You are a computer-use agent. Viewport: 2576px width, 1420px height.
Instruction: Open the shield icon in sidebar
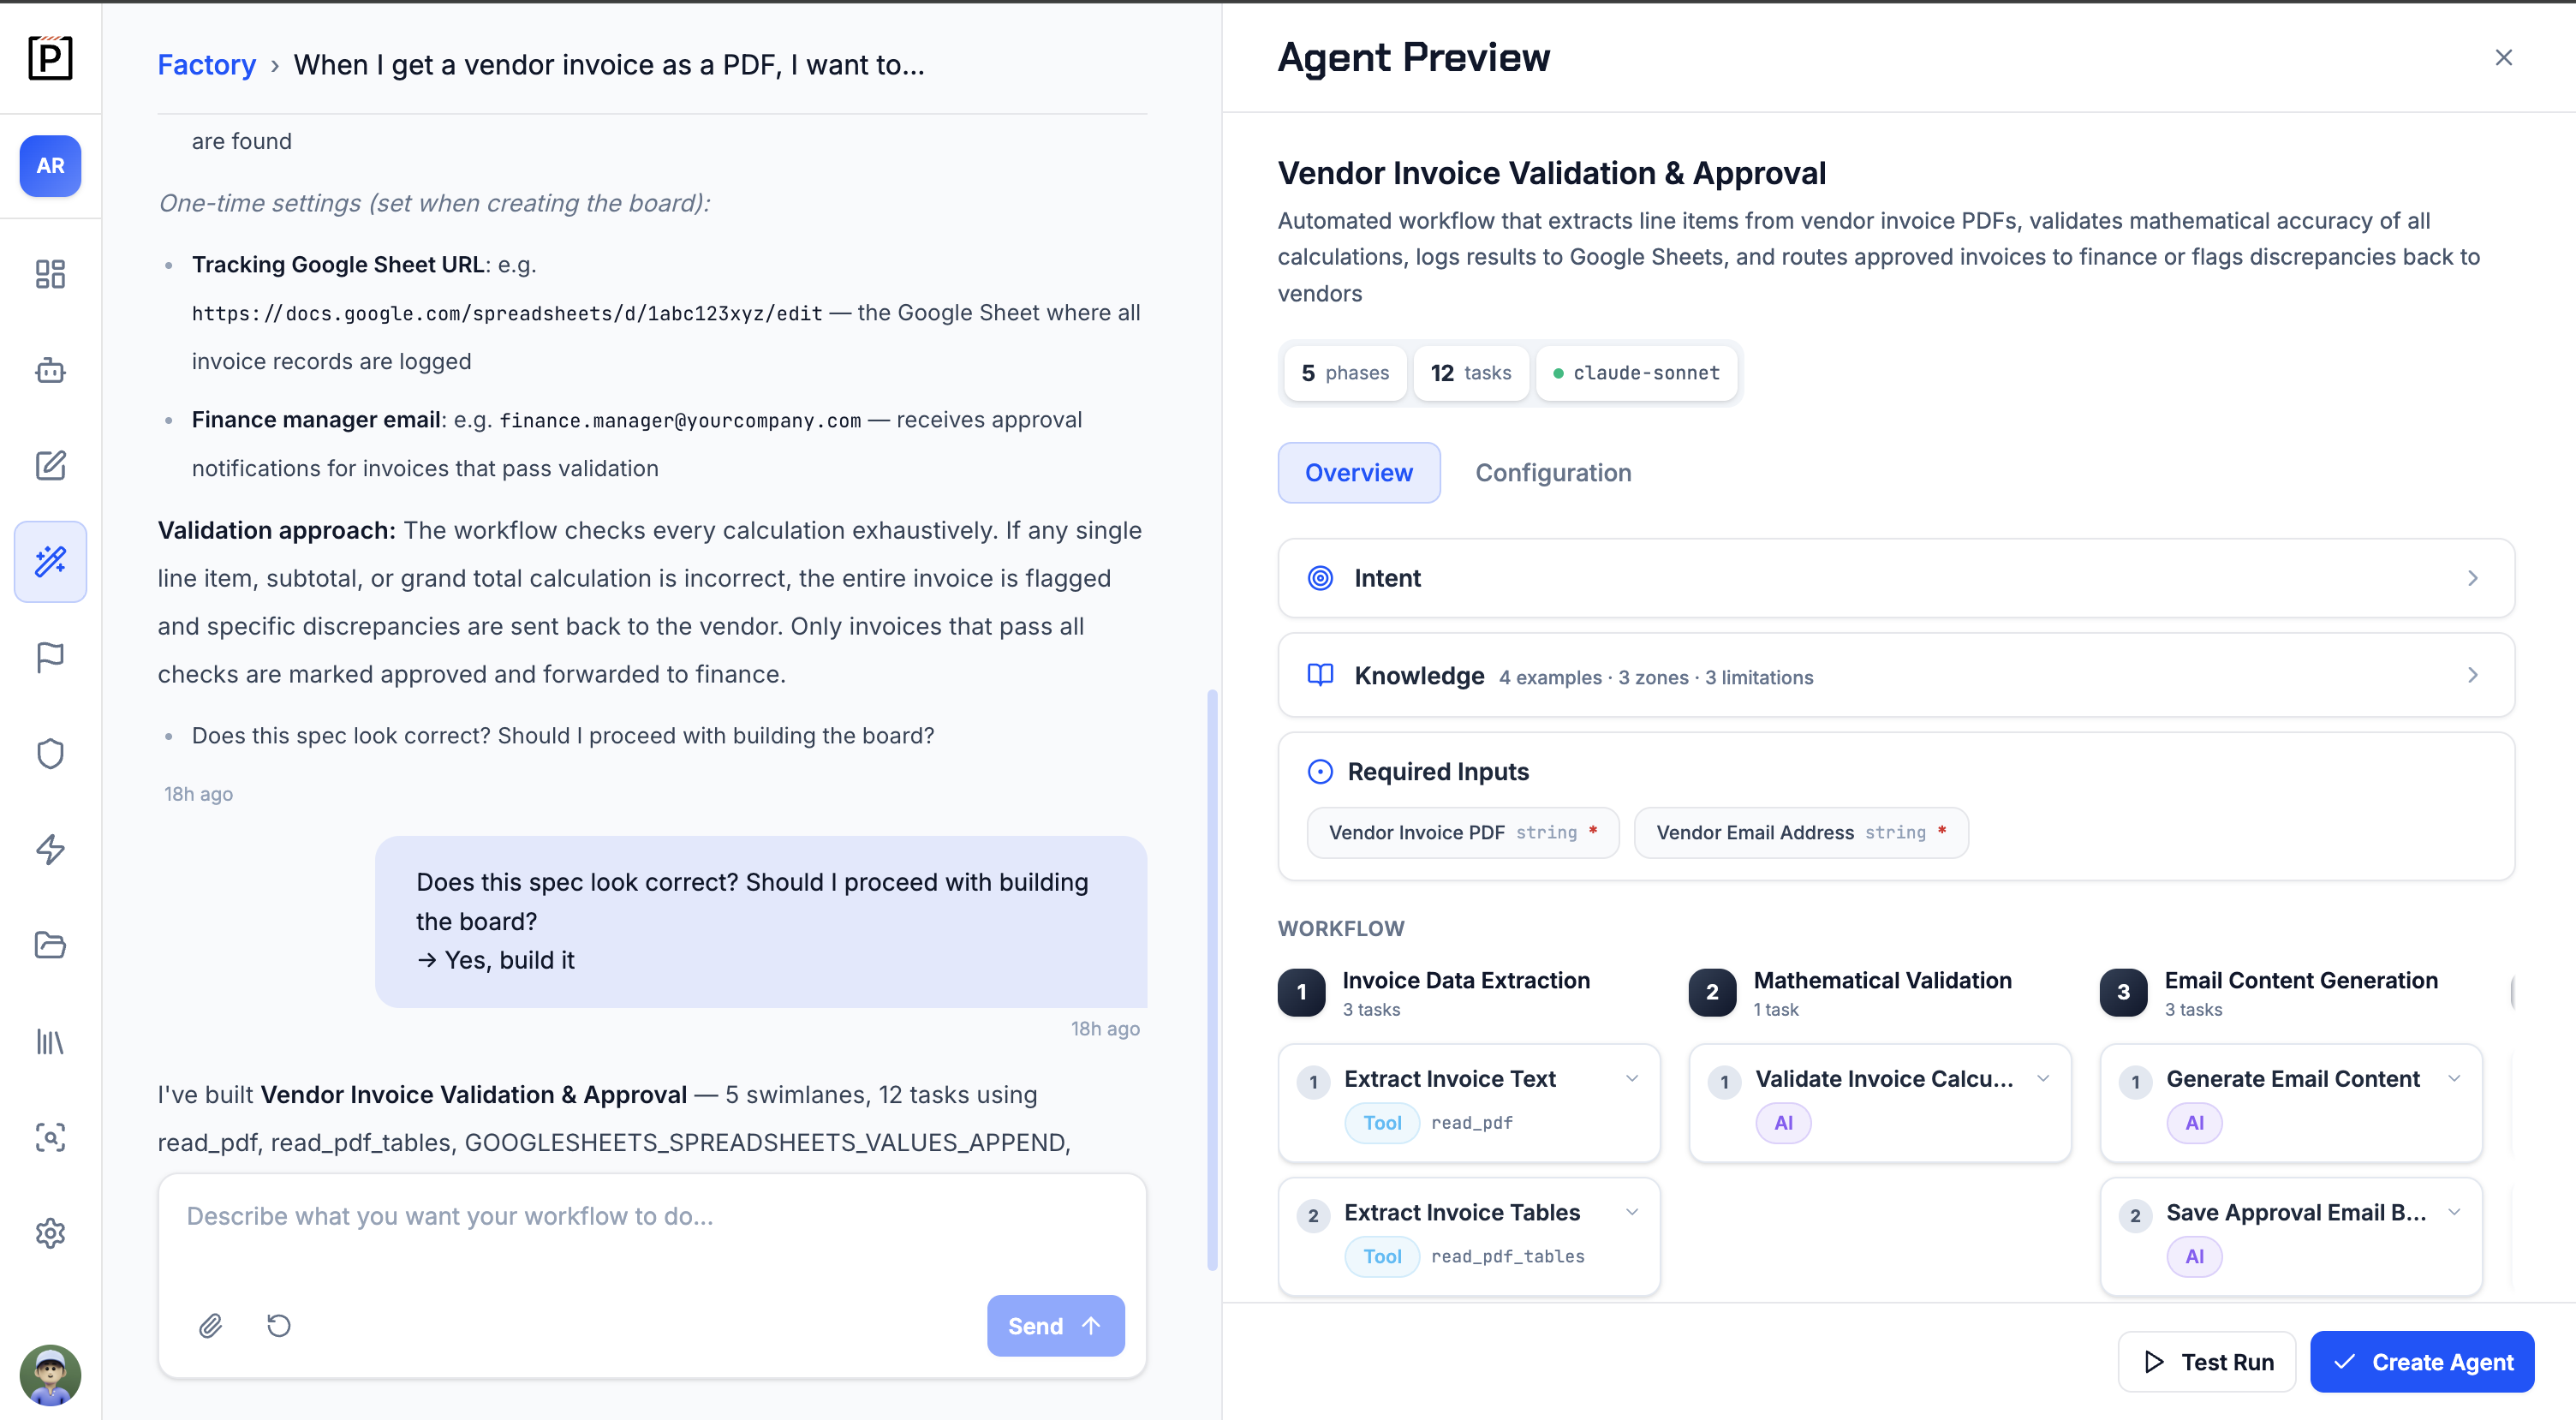click(50, 754)
